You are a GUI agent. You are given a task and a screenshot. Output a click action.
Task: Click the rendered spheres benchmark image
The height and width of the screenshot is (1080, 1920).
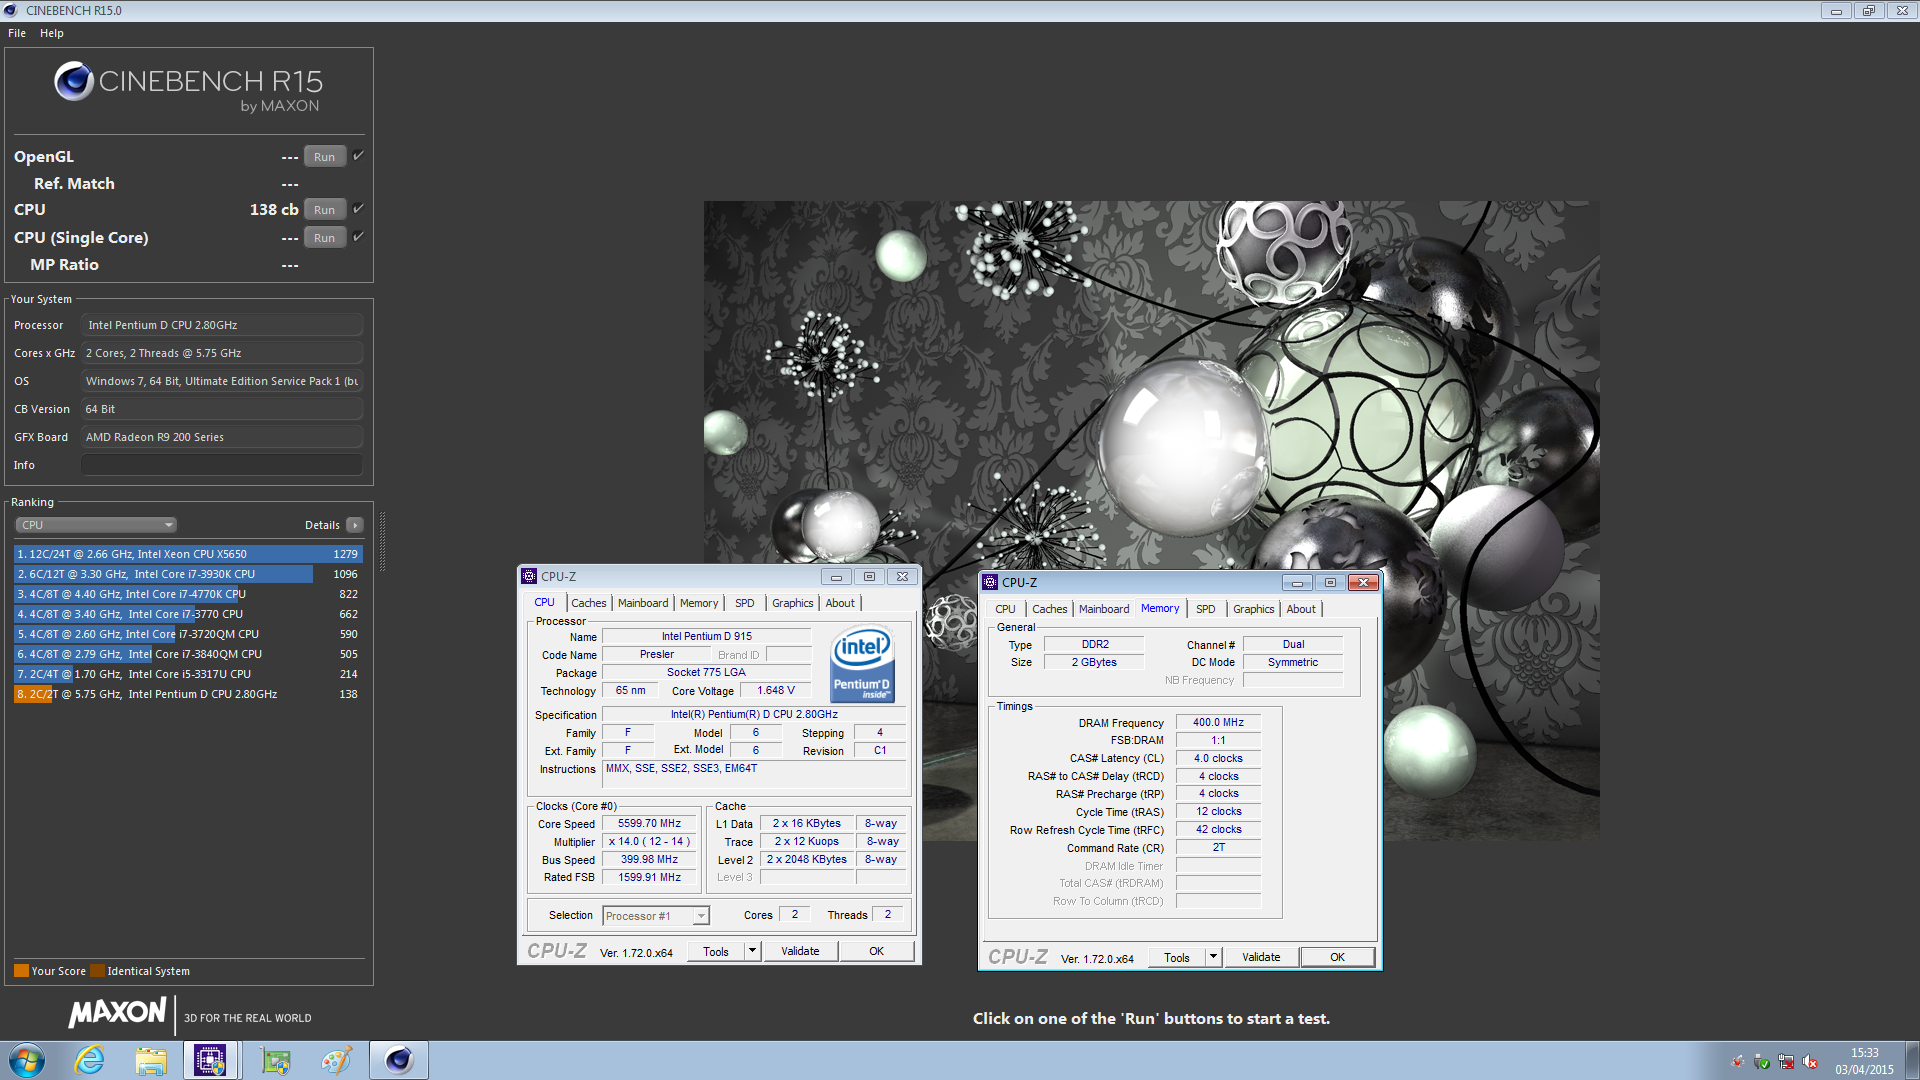[1151, 520]
